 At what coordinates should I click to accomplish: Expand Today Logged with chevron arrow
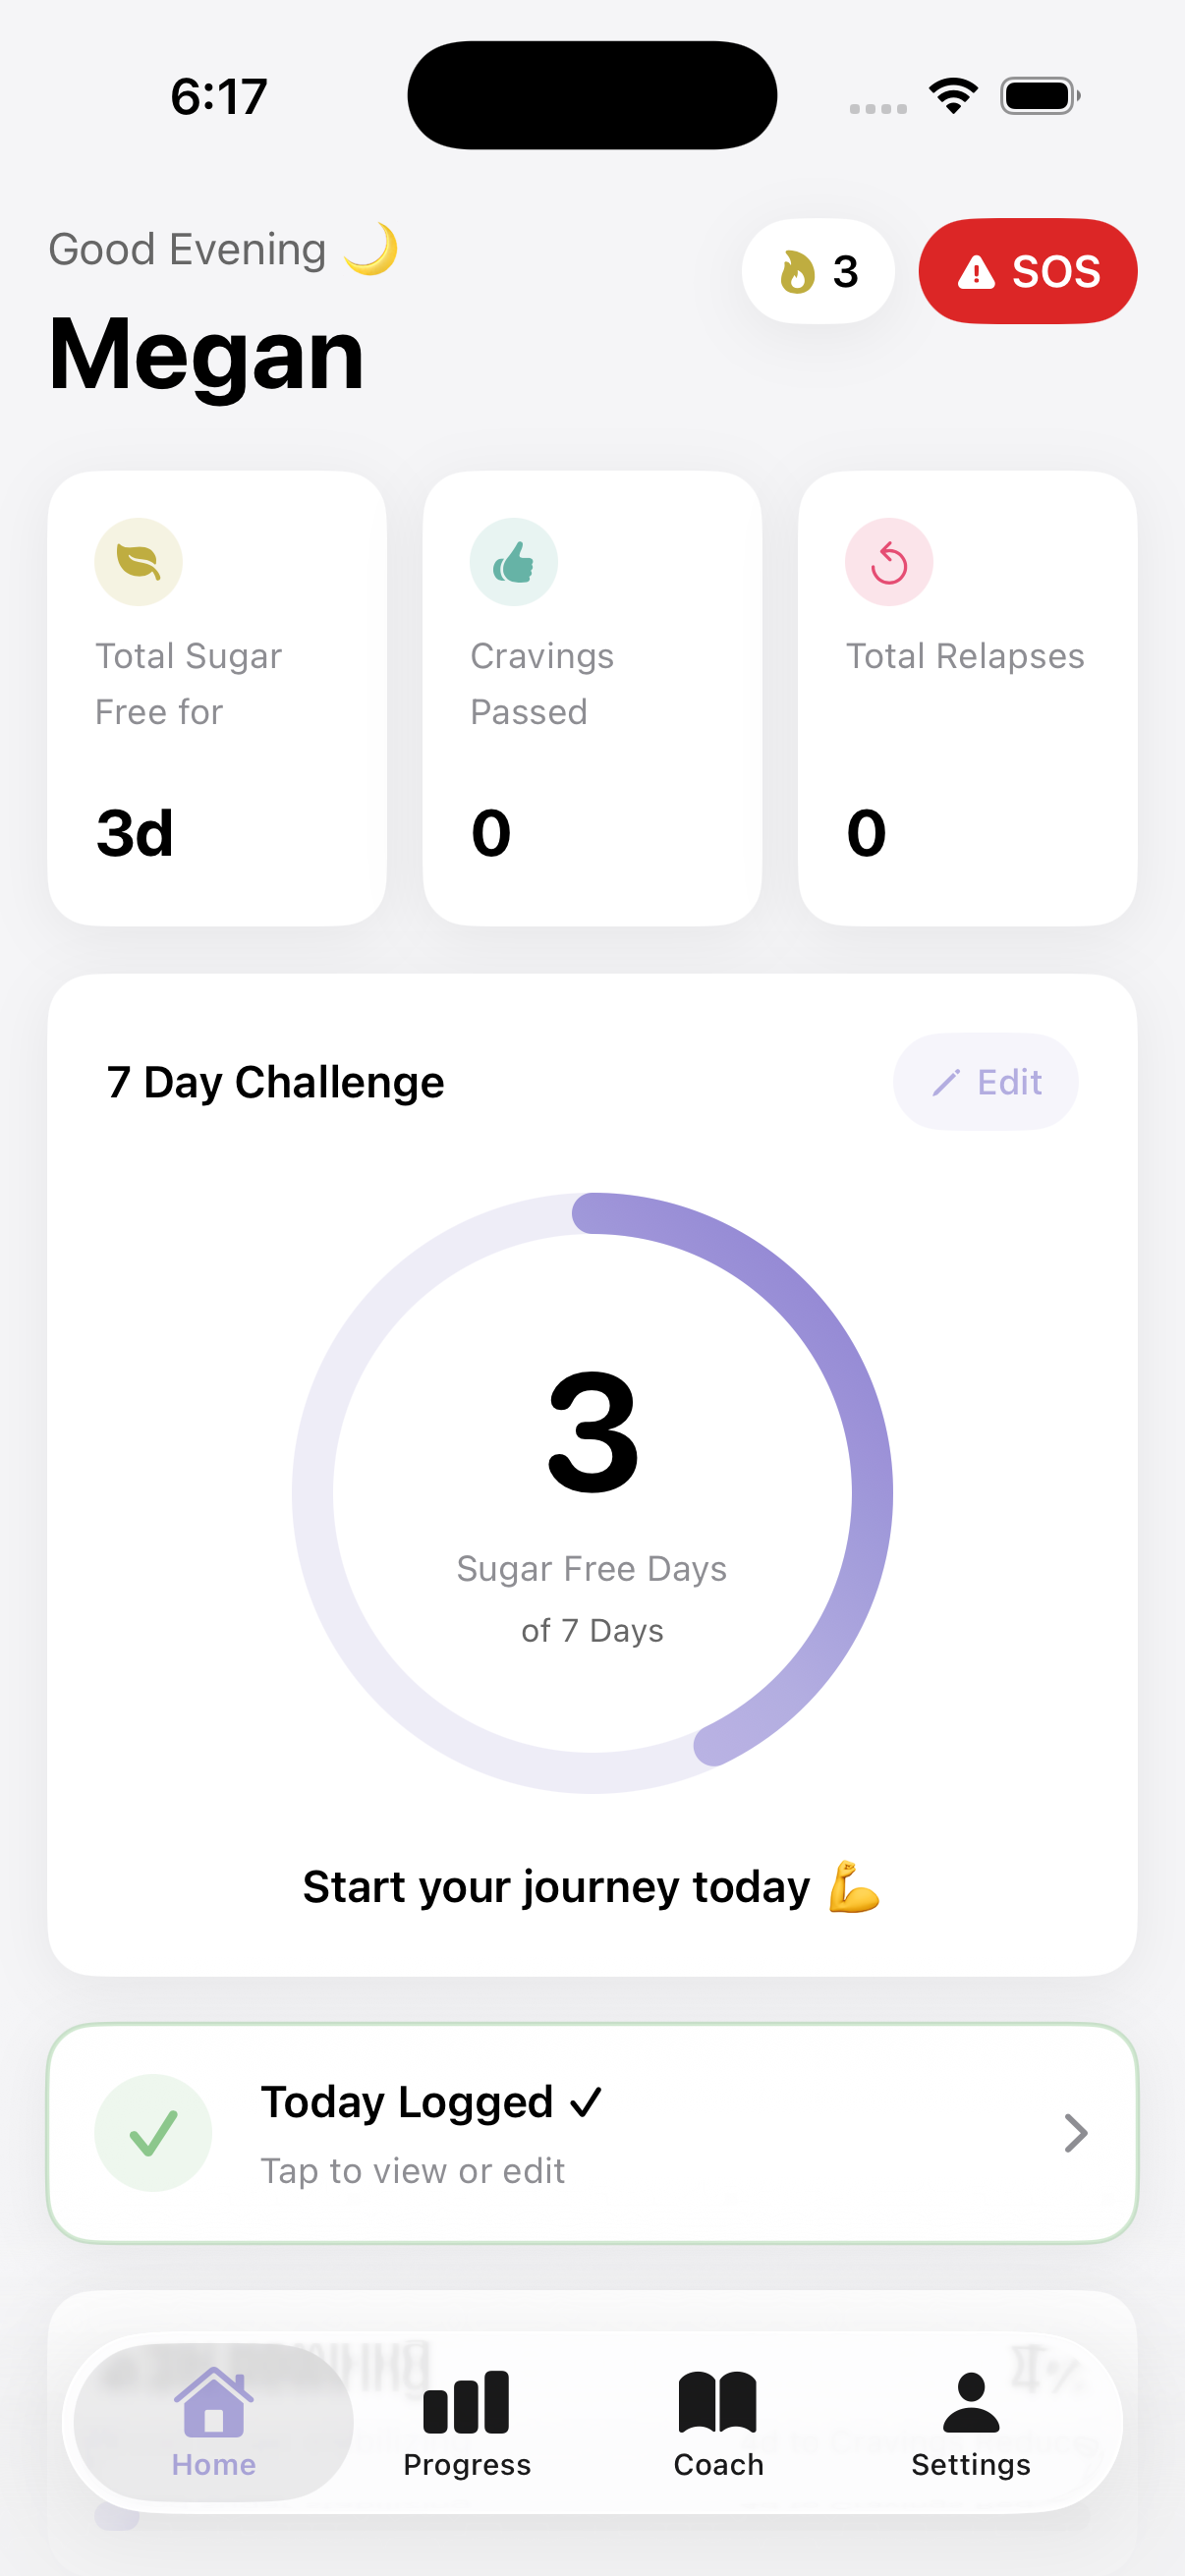pos(1075,2132)
